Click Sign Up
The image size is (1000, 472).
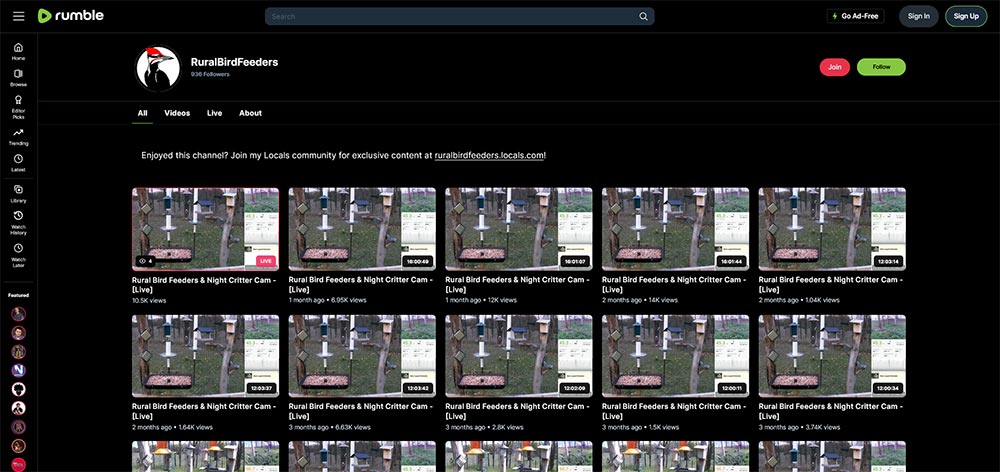click(966, 16)
